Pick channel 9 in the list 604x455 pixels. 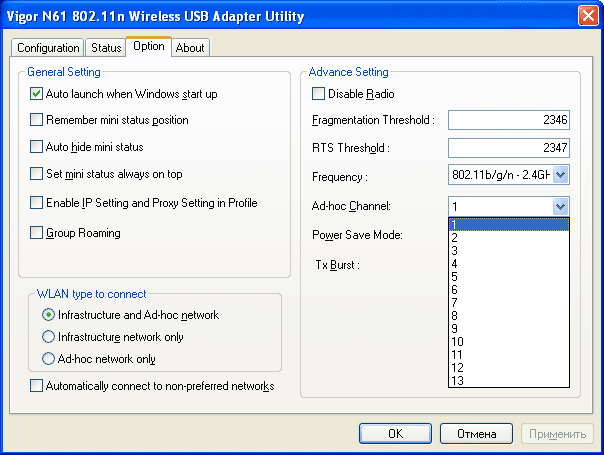click(509, 329)
